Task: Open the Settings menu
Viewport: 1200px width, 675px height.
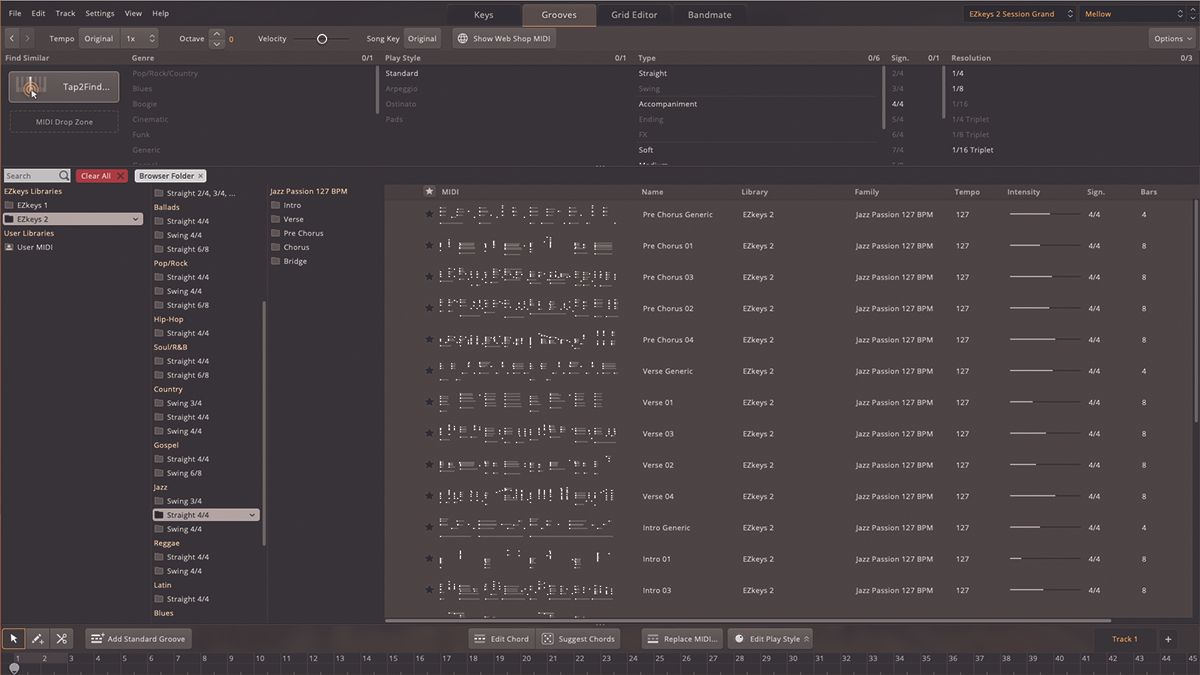Action: (100, 14)
